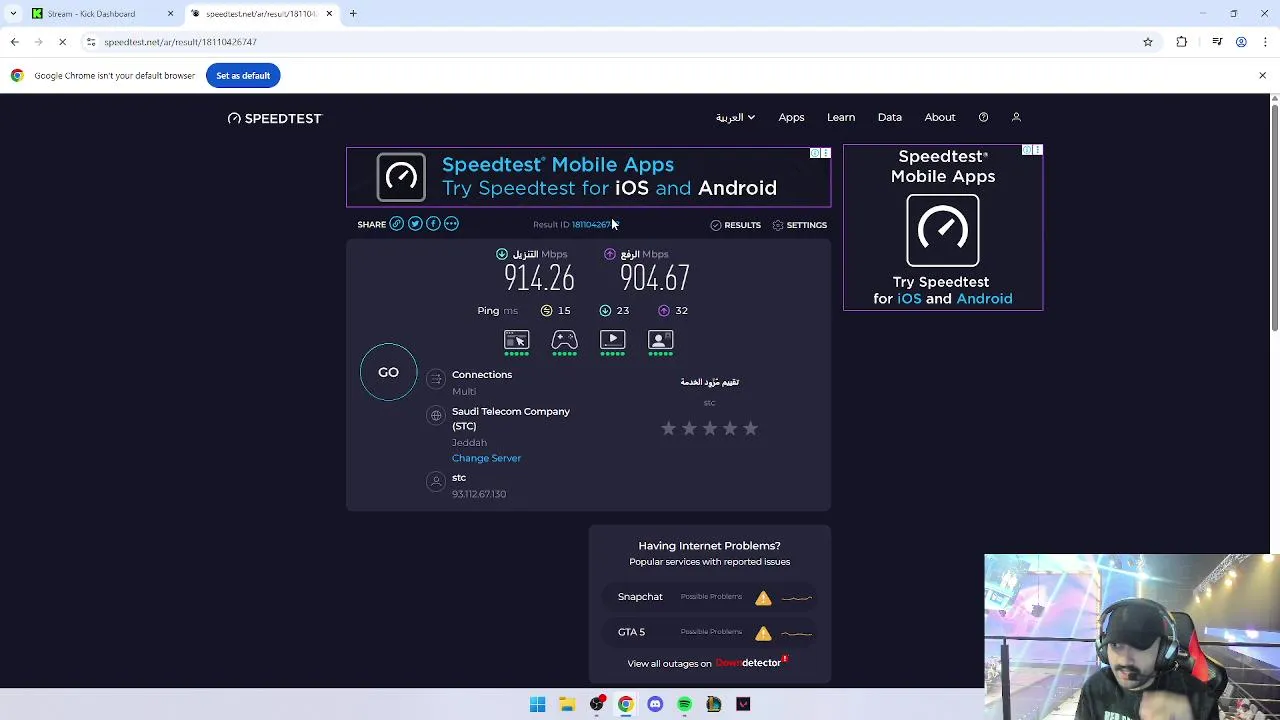Open Learn in the navigation bar
Screen dimensions: 1280x720
(841, 117)
